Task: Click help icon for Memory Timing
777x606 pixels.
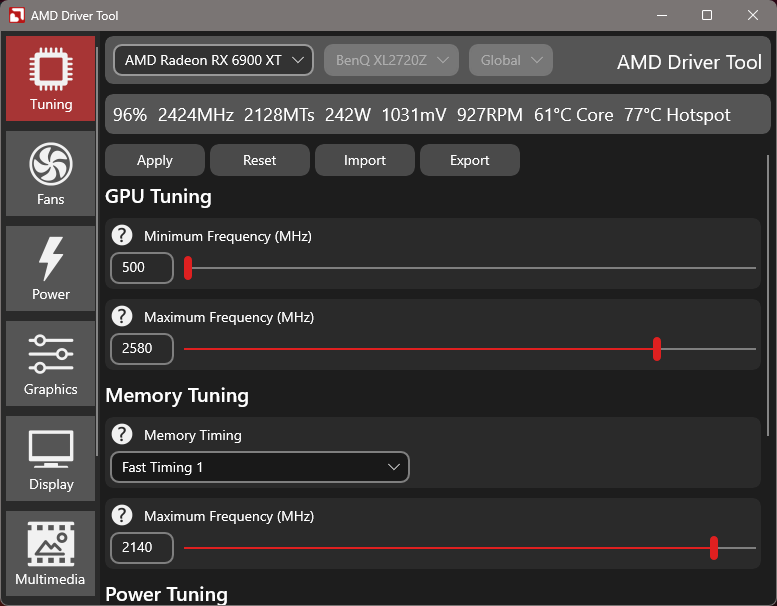Action: pos(122,435)
